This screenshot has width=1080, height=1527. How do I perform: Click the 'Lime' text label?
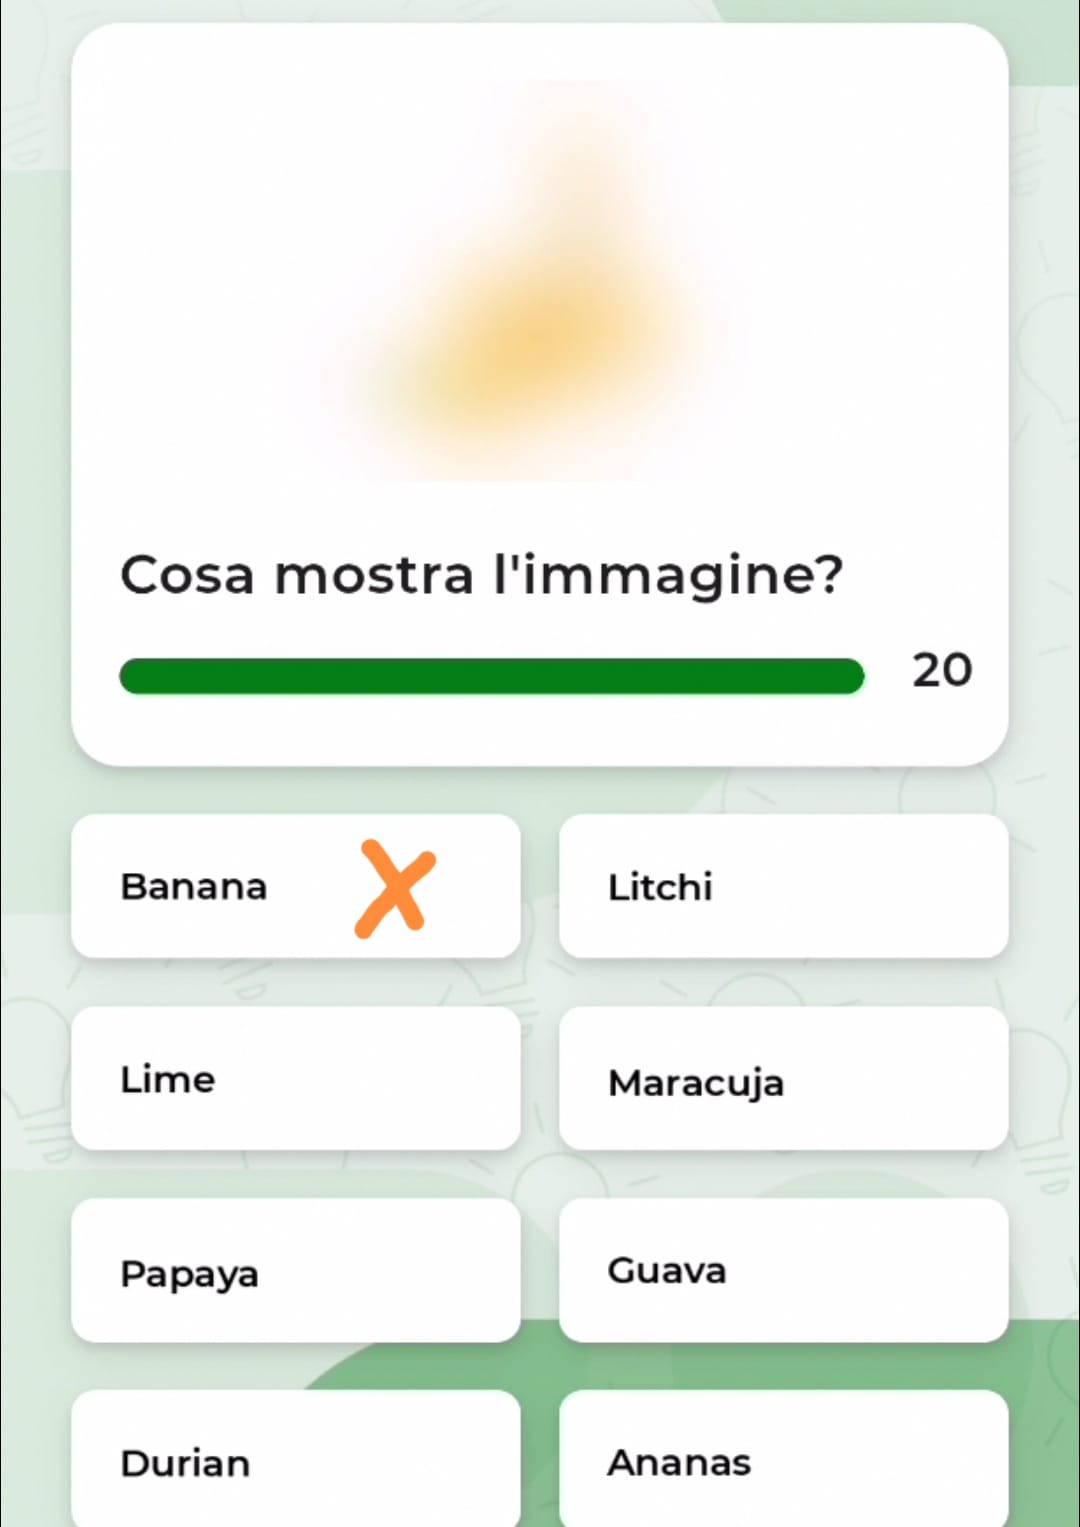[168, 1080]
